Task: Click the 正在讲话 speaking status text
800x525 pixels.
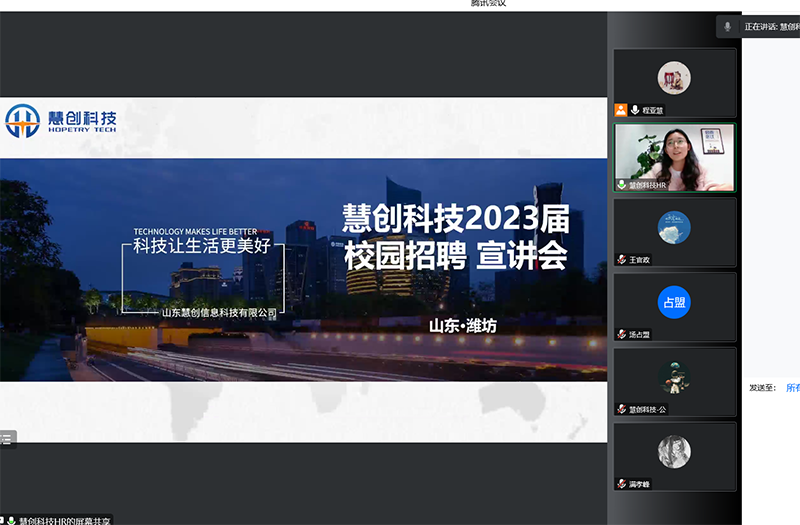Action: [x=770, y=27]
